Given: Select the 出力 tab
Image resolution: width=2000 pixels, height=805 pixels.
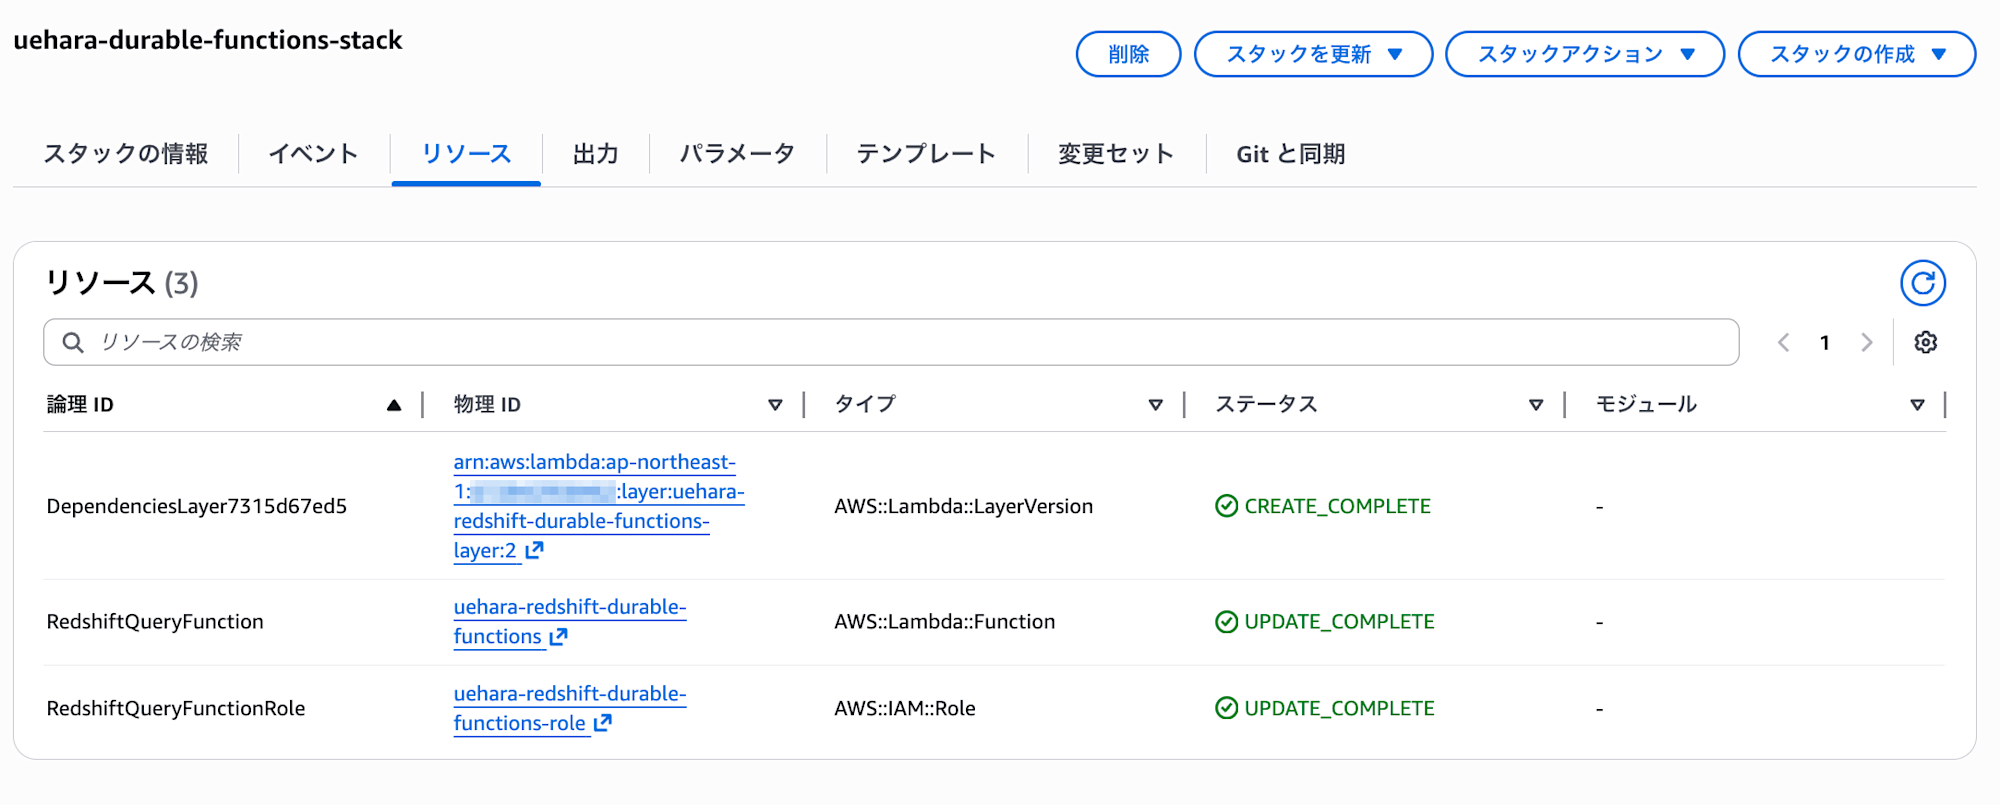Looking at the screenshot, I should [x=595, y=154].
